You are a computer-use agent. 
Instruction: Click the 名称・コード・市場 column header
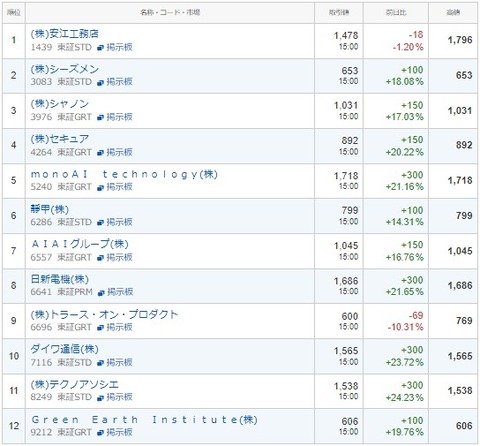coord(170,13)
